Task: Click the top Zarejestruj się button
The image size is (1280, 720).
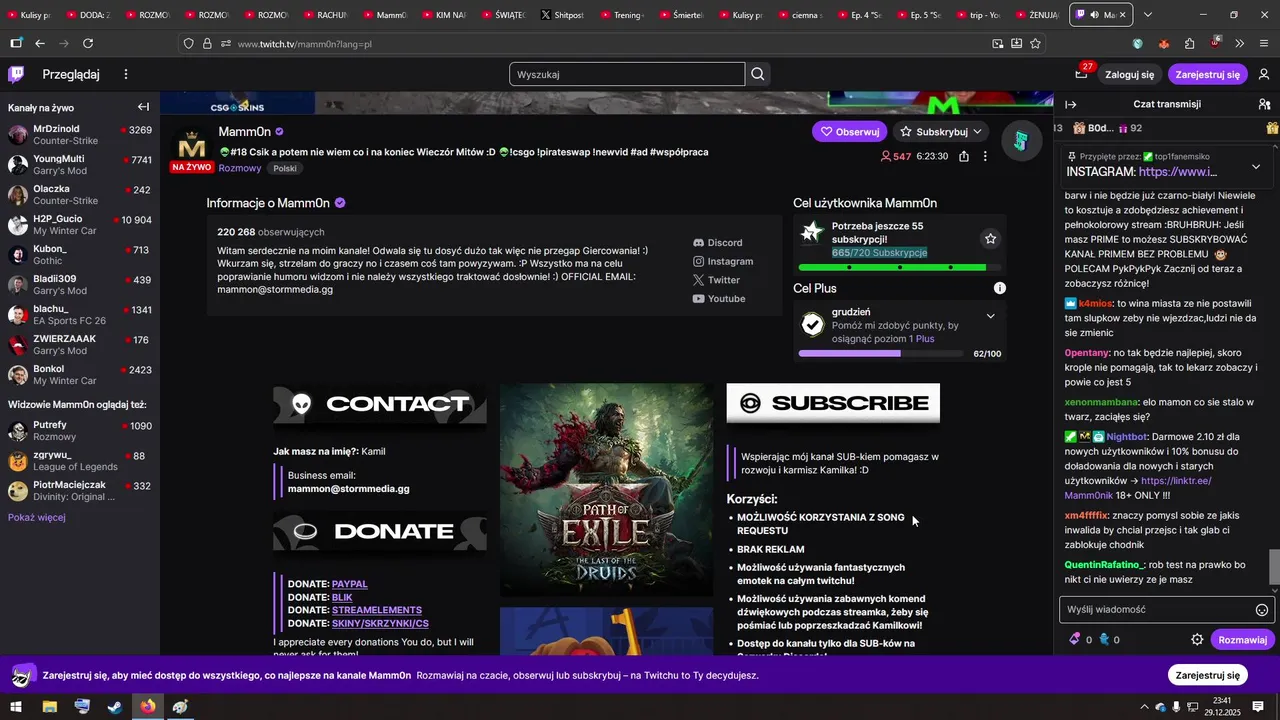Action: coord(1207,74)
